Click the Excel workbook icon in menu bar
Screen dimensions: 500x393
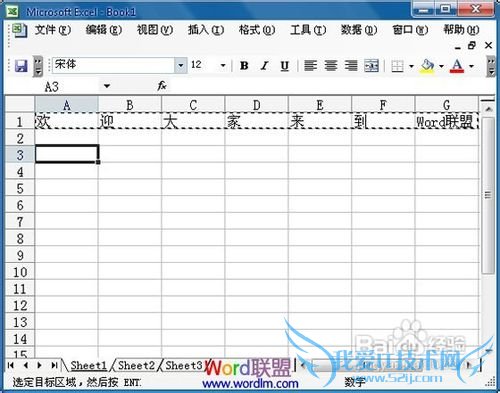[20, 30]
